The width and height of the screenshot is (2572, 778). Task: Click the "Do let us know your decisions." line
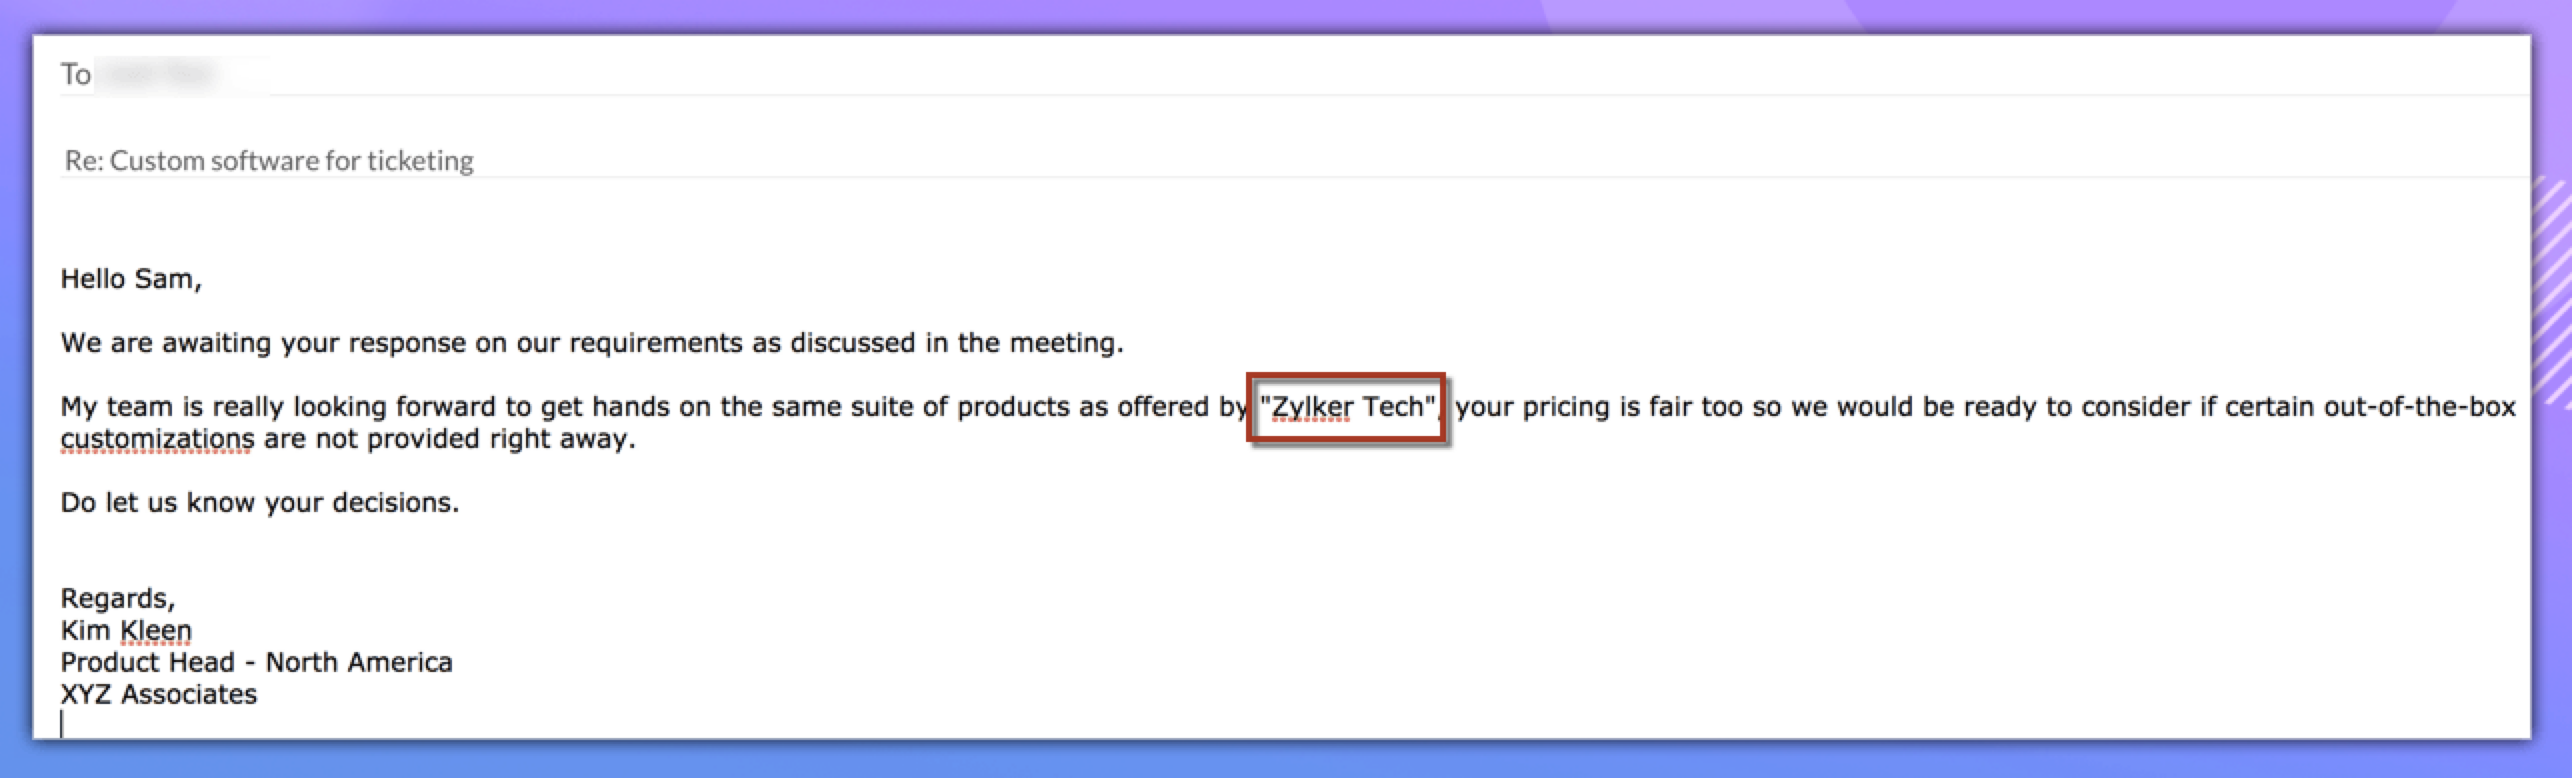coord(259,502)
